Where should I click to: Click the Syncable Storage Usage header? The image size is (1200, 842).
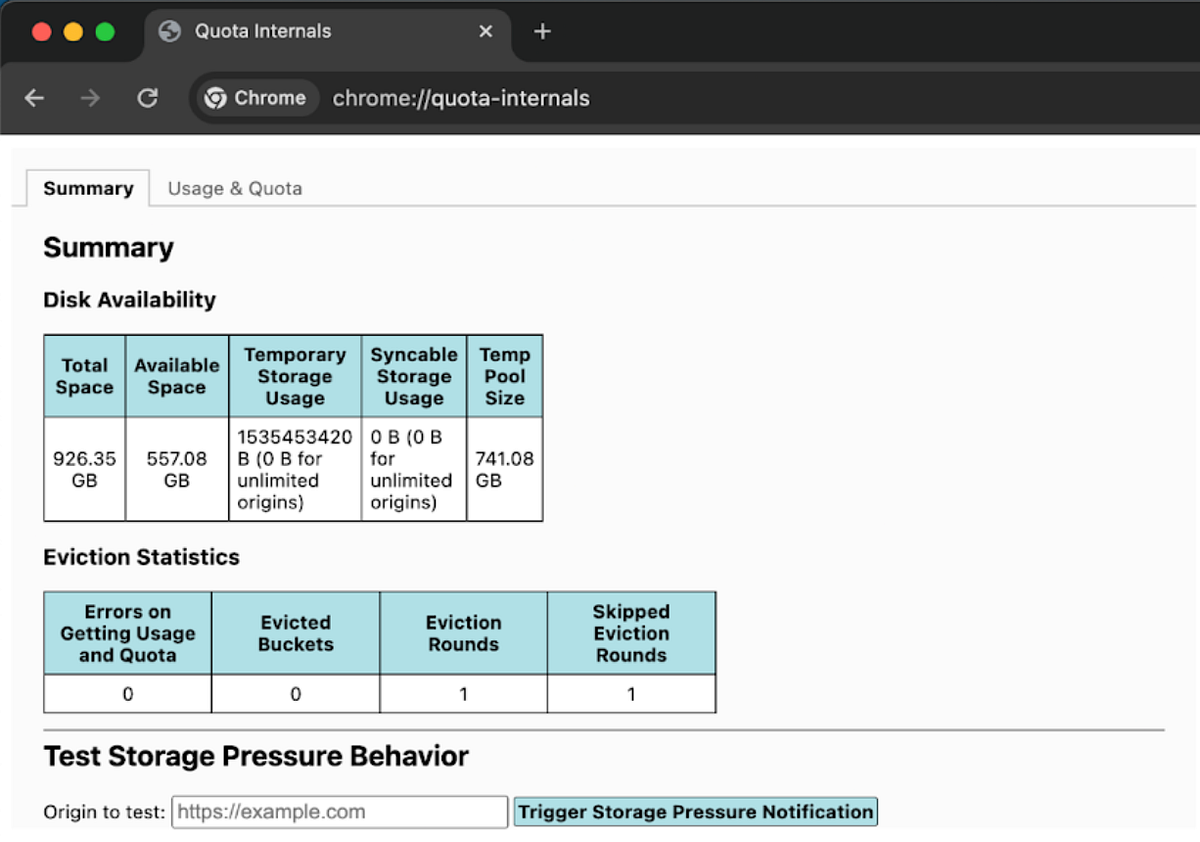414,376
